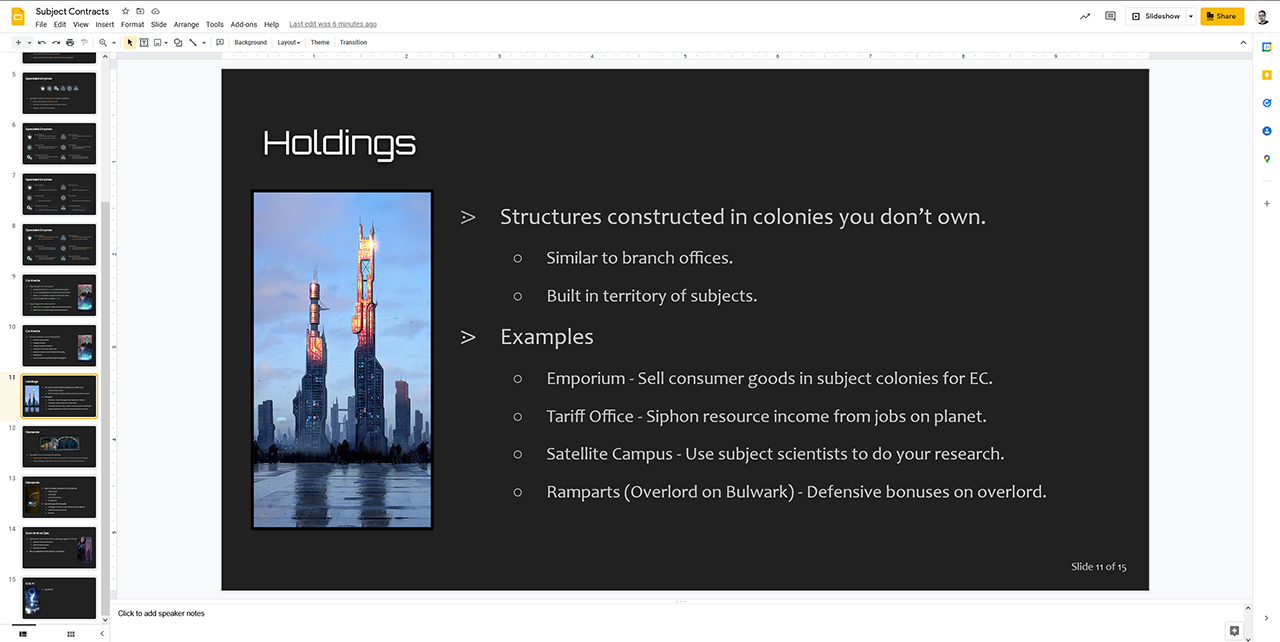1280x642 pixels.
Task: Open the View menu
Action: [x=81, y=24]
